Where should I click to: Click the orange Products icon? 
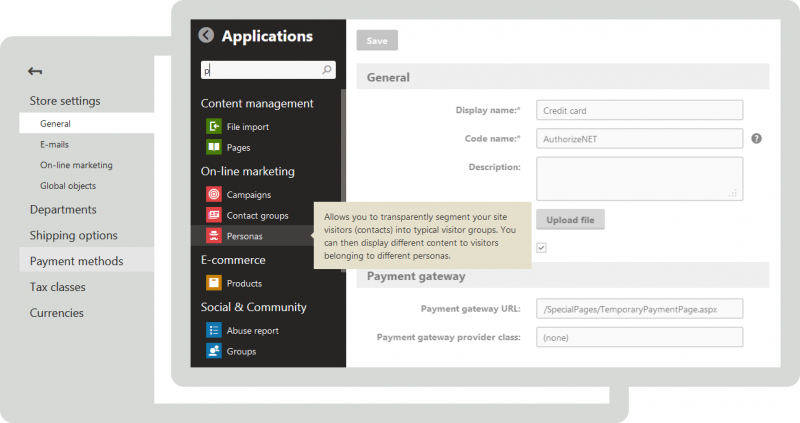(214, 283)
